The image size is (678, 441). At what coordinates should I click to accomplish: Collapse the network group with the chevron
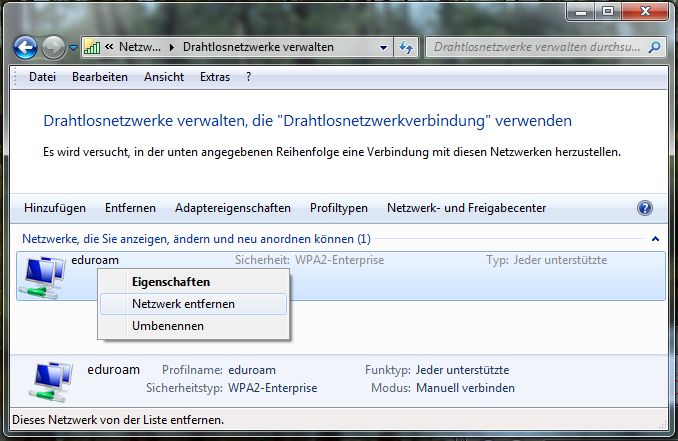(655, 239)
